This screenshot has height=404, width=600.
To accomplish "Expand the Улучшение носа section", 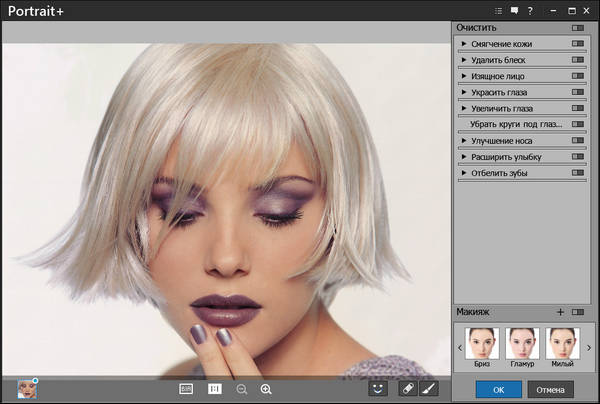I will click(464, 141).
